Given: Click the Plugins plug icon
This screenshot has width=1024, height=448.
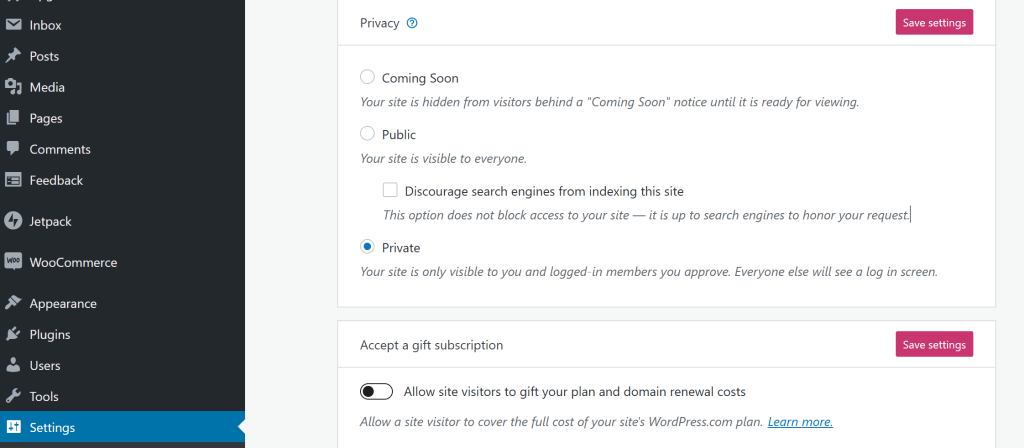Looking at the screenshot, I should tap(14, 334).
